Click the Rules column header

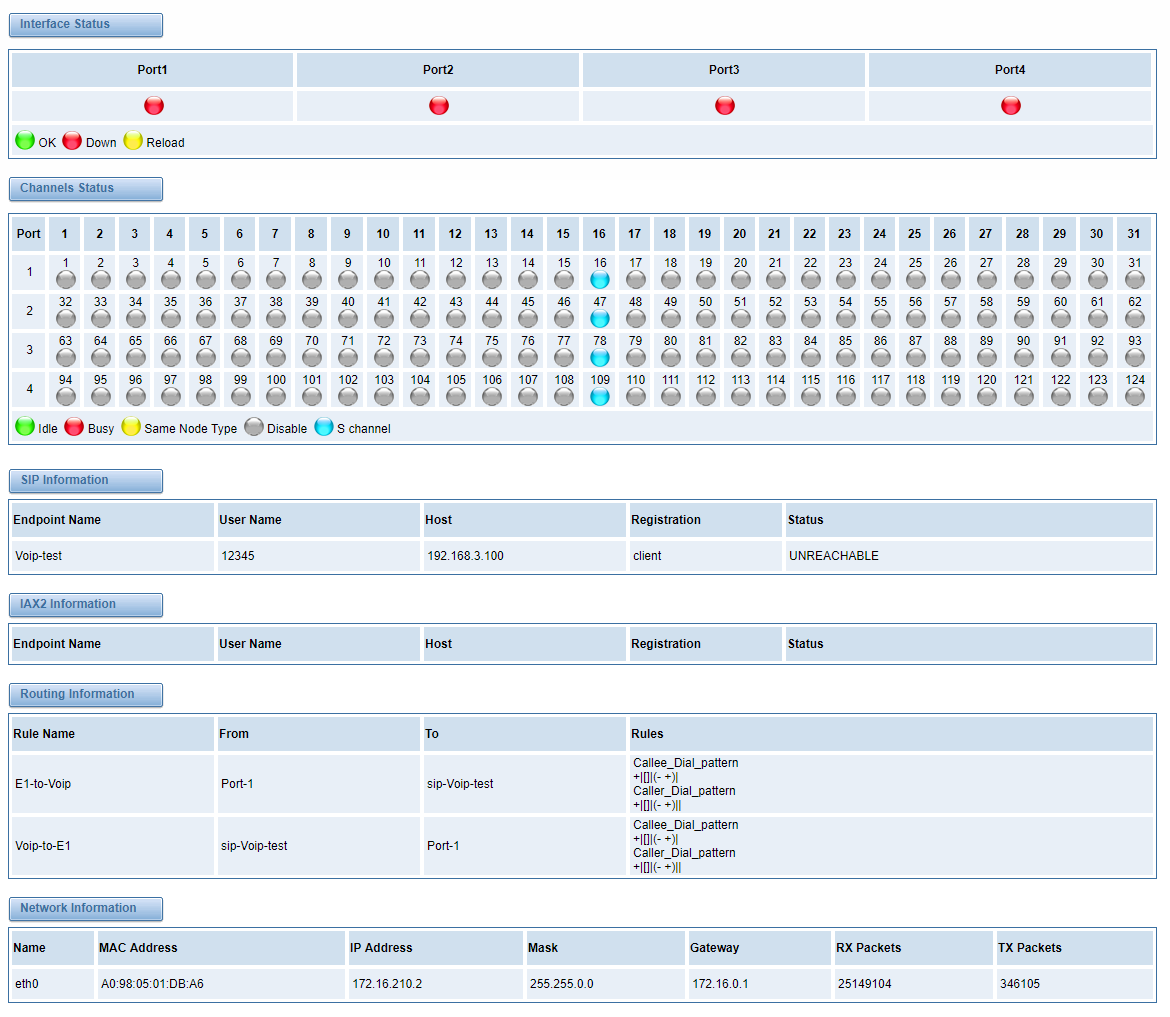point(892,733)
